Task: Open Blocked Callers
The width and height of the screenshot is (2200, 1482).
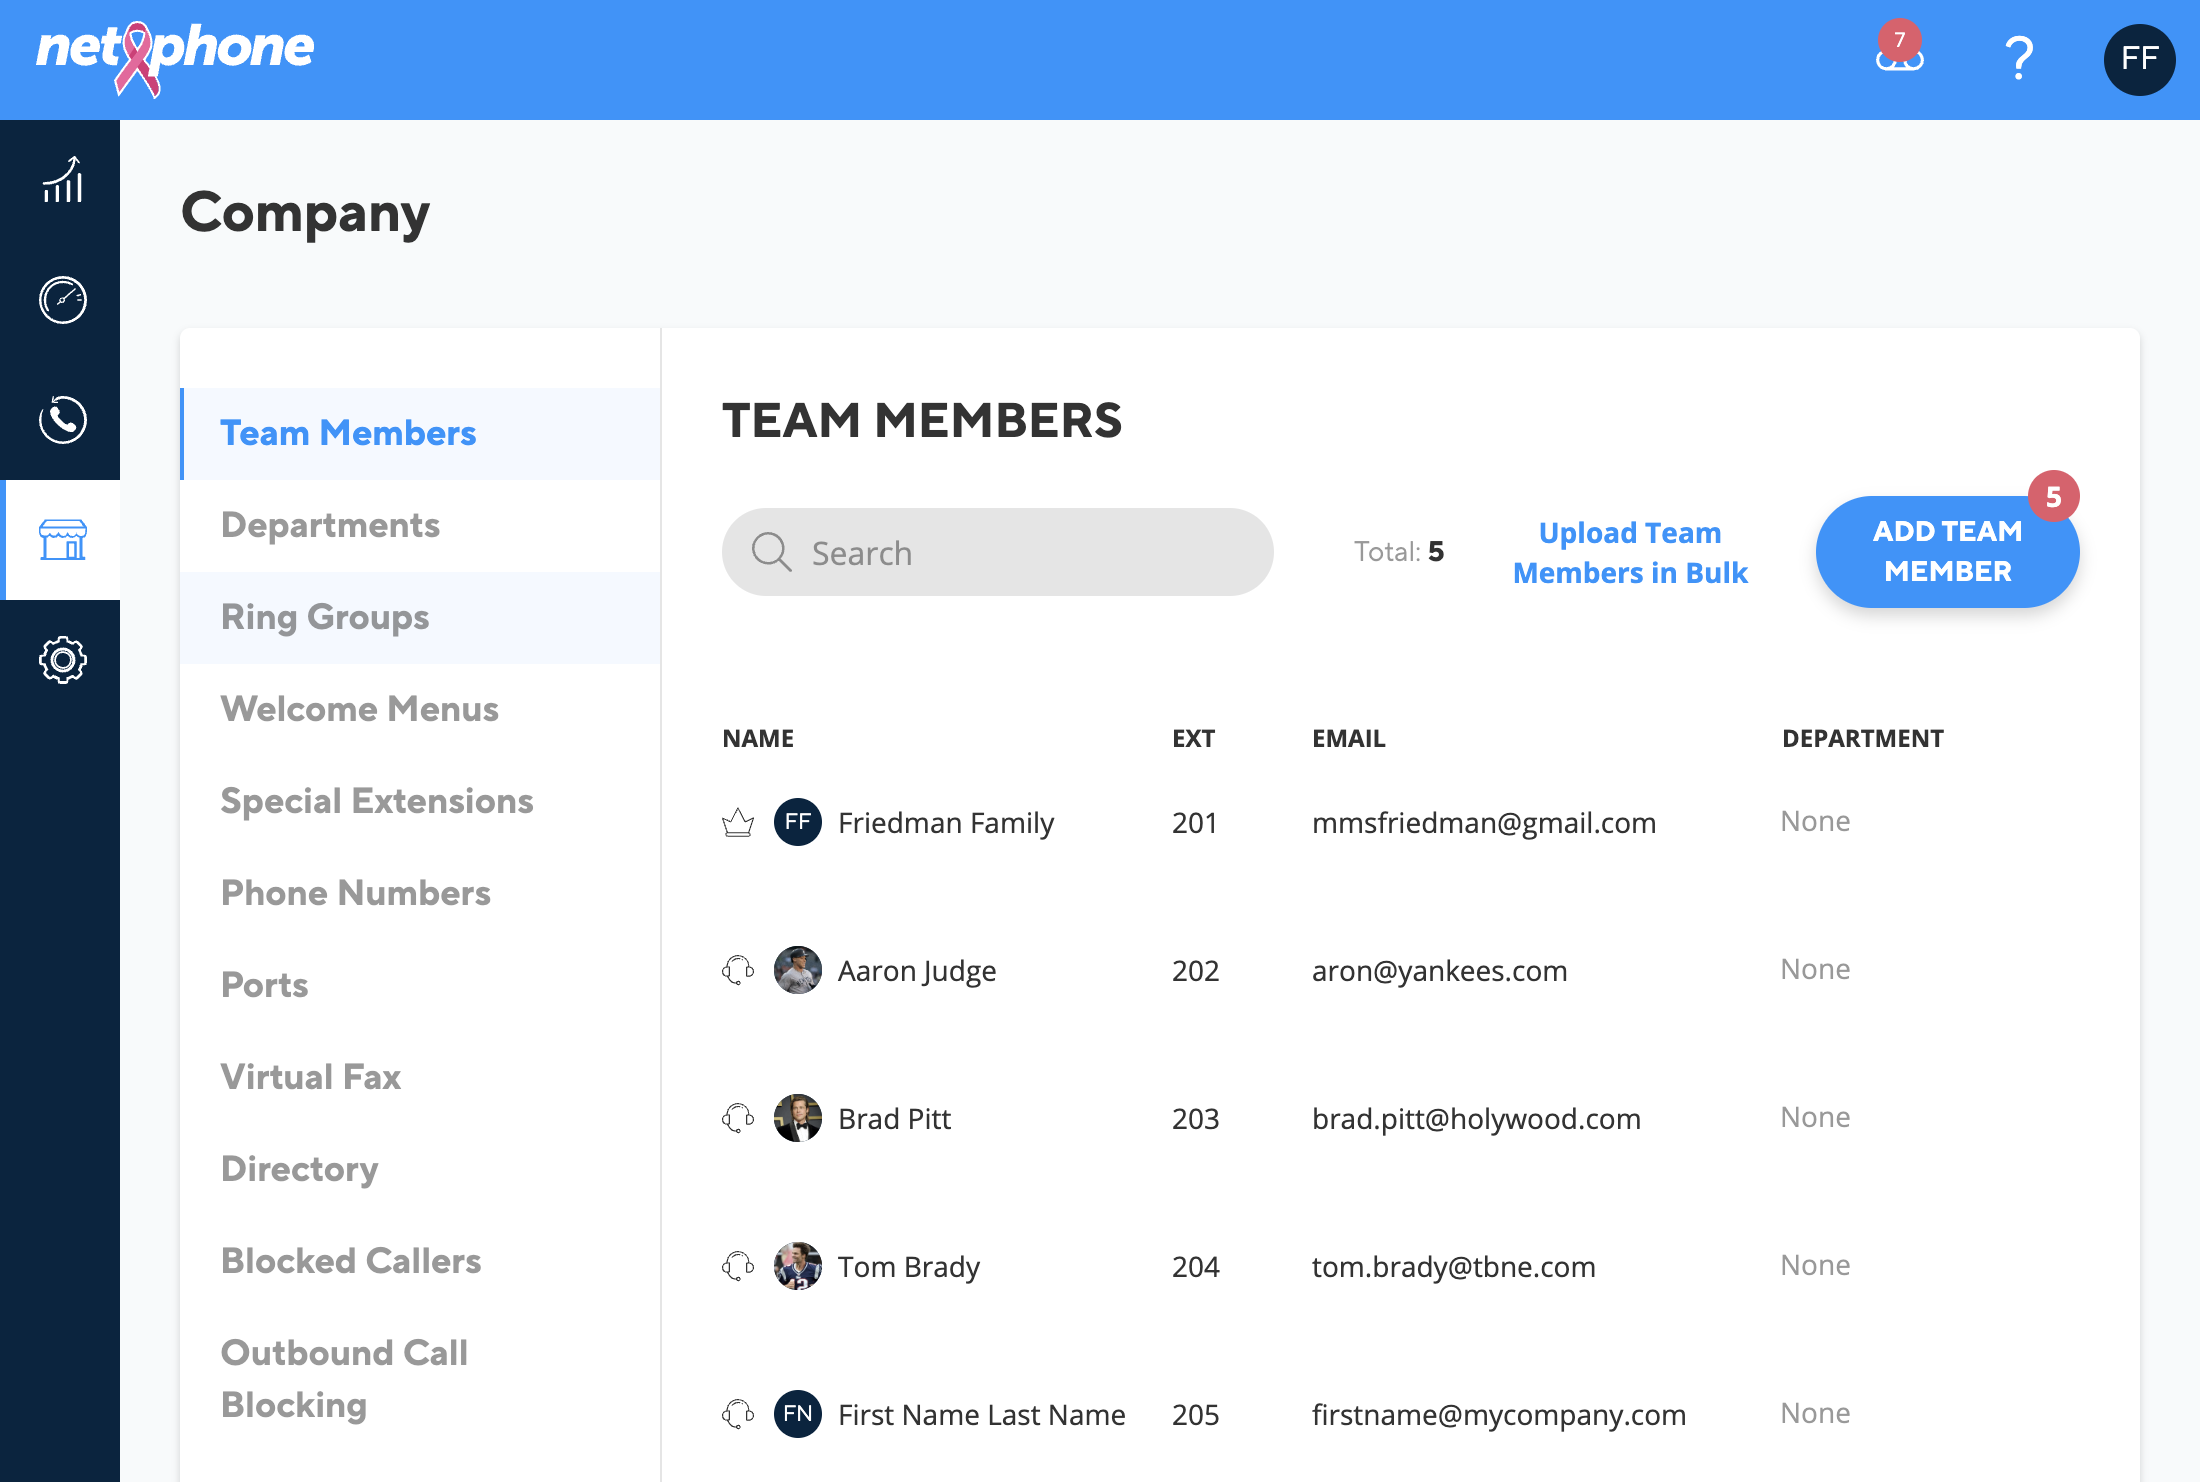Action: pos(420,1261)
